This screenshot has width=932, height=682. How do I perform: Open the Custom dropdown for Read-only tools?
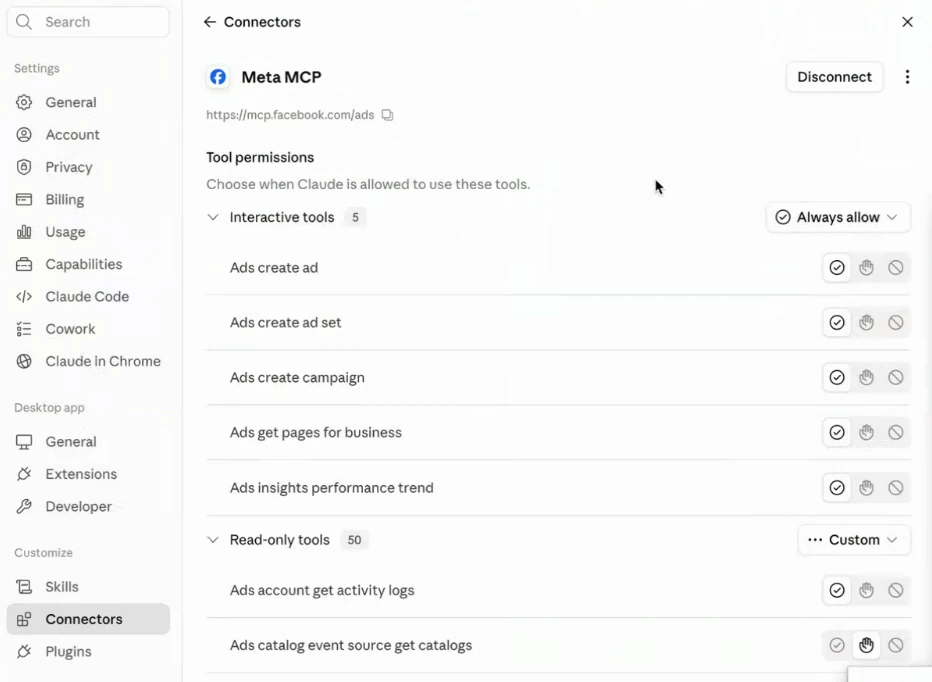tap(854, 540)
